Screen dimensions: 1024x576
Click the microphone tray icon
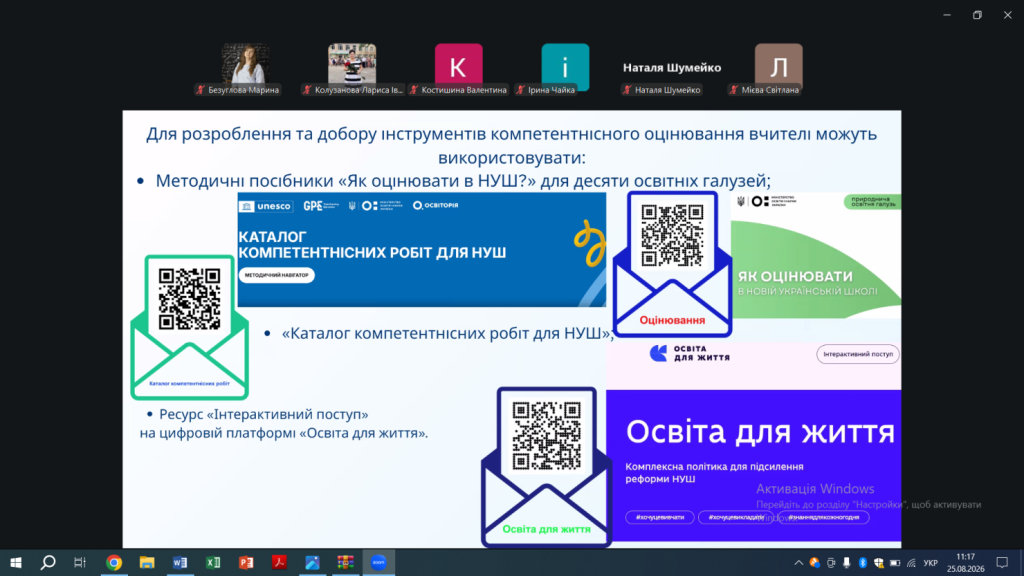click(x=846, y=563)
